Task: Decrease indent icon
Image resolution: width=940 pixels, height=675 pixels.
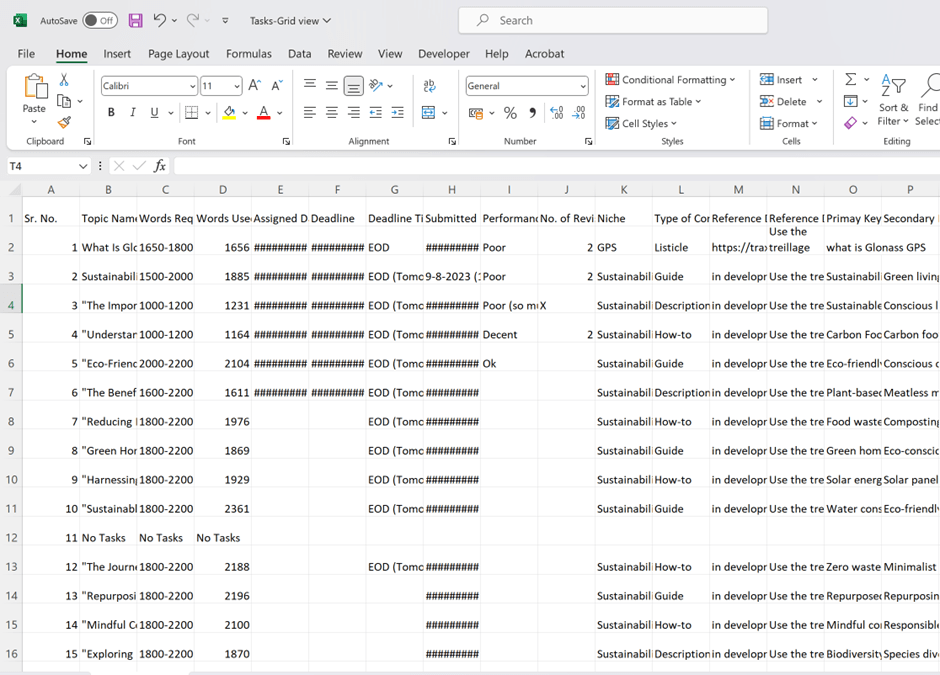Action: click(376, 112)
